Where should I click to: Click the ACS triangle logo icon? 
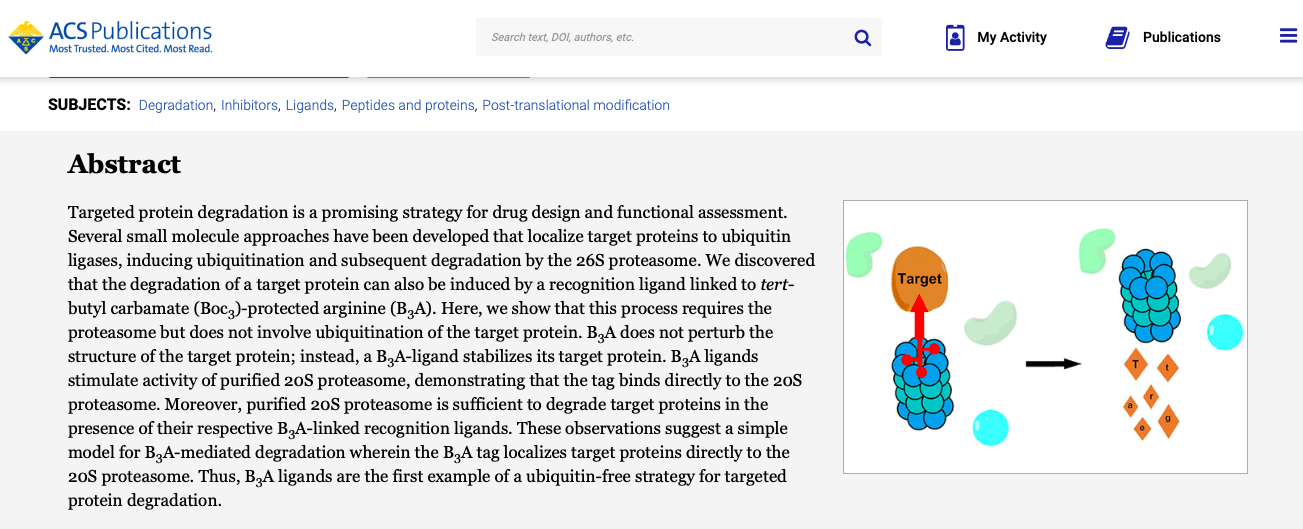26,37
